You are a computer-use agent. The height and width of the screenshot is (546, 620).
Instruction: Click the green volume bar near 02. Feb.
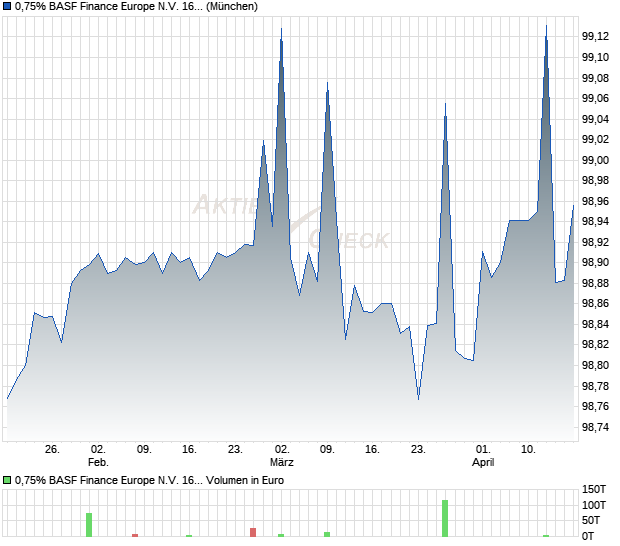(89, 525)
